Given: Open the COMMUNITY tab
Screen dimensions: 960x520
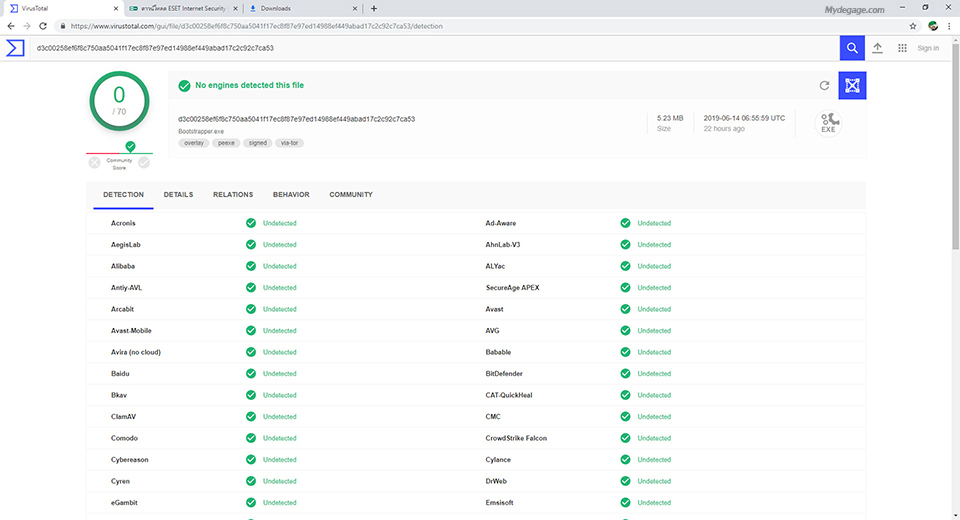Looking at the screenshot, I should tap(351, 195).
